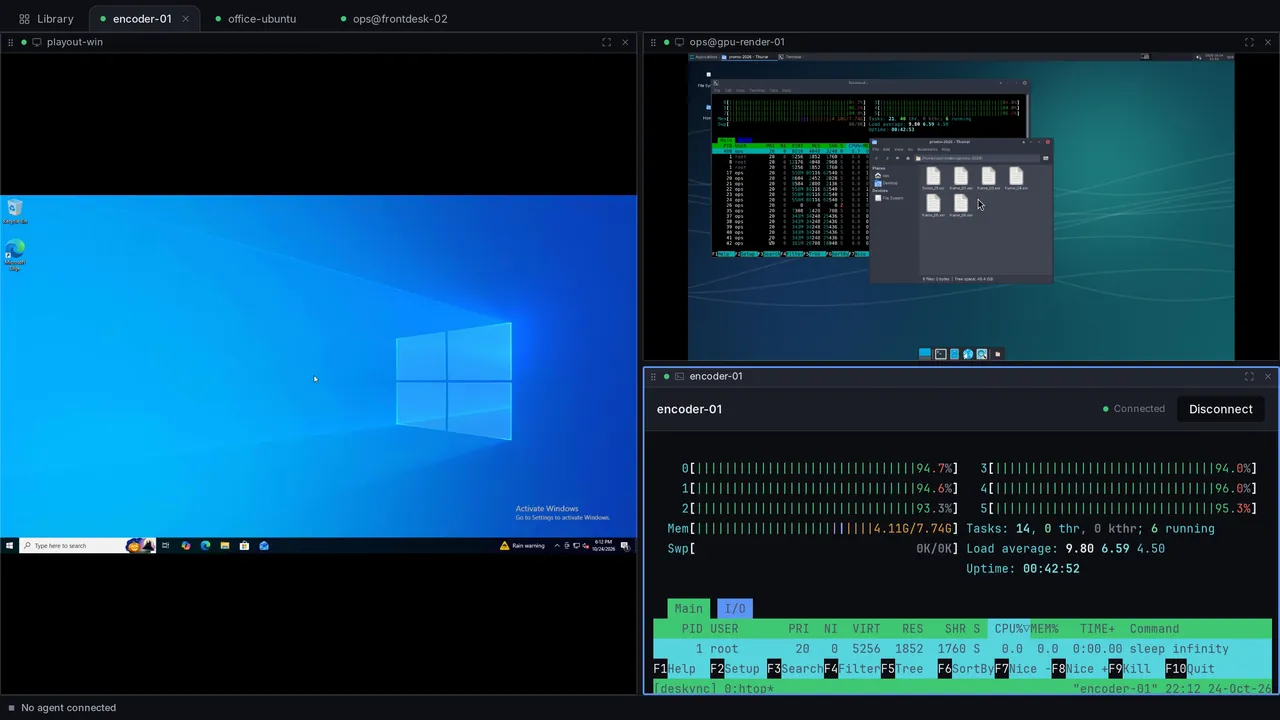Open the Rain warning weather alert
This screenshot has width=1280, height=720.
click(x=523, y=546)
